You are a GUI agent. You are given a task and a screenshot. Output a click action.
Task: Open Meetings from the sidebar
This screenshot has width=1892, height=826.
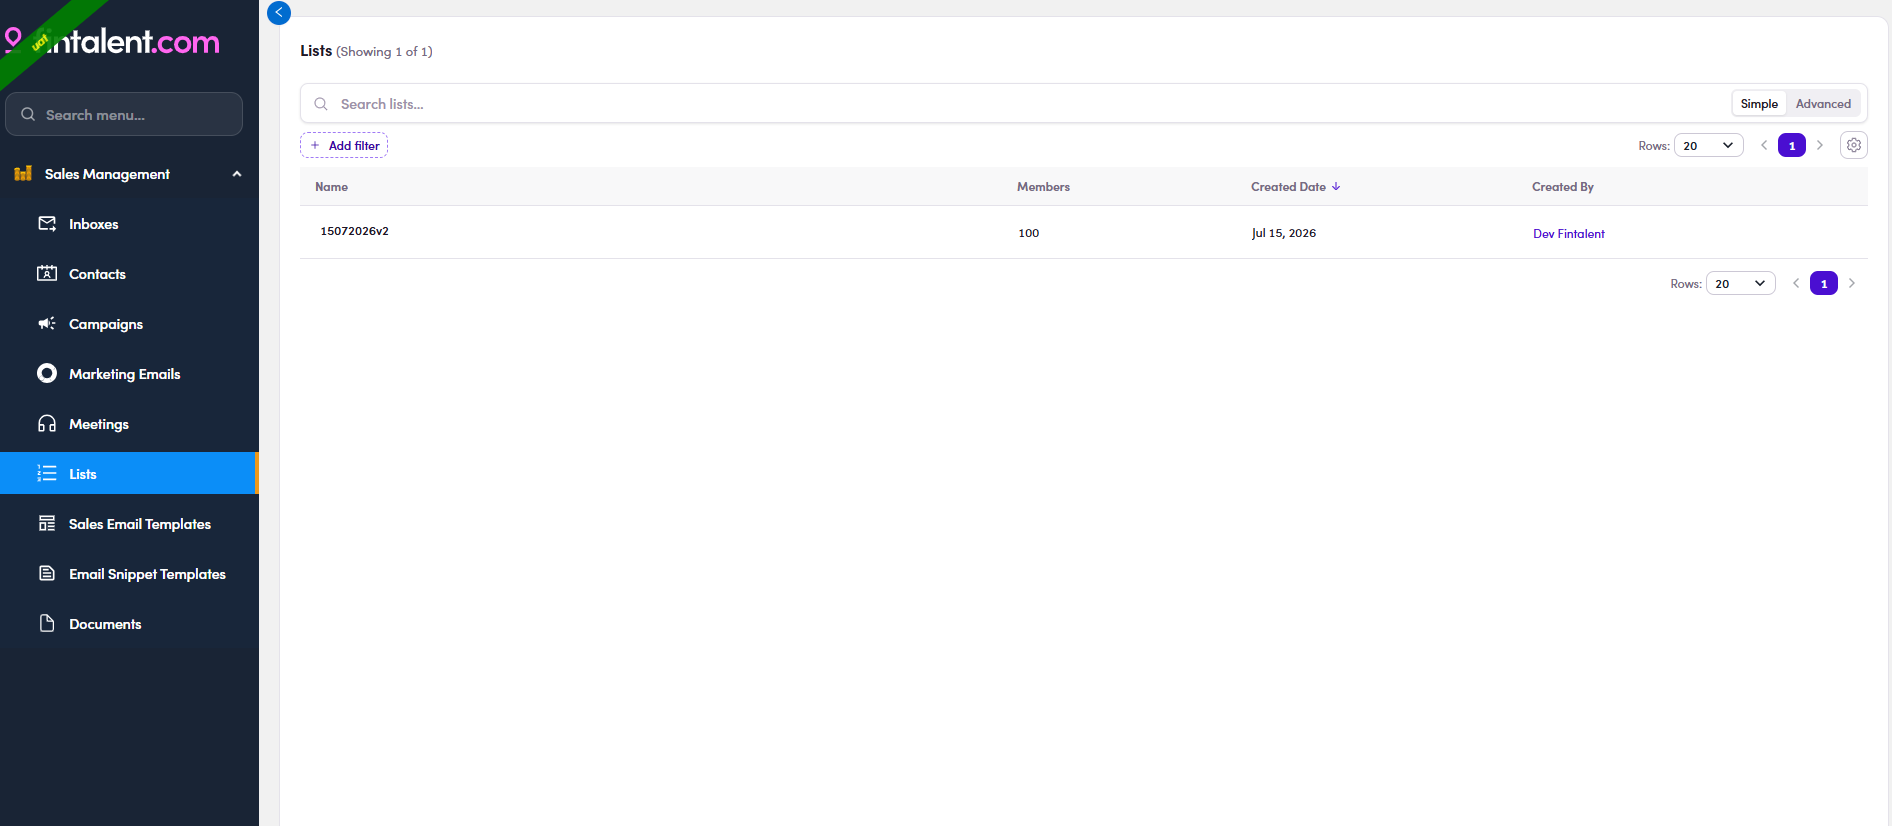[x=129, y=424]
